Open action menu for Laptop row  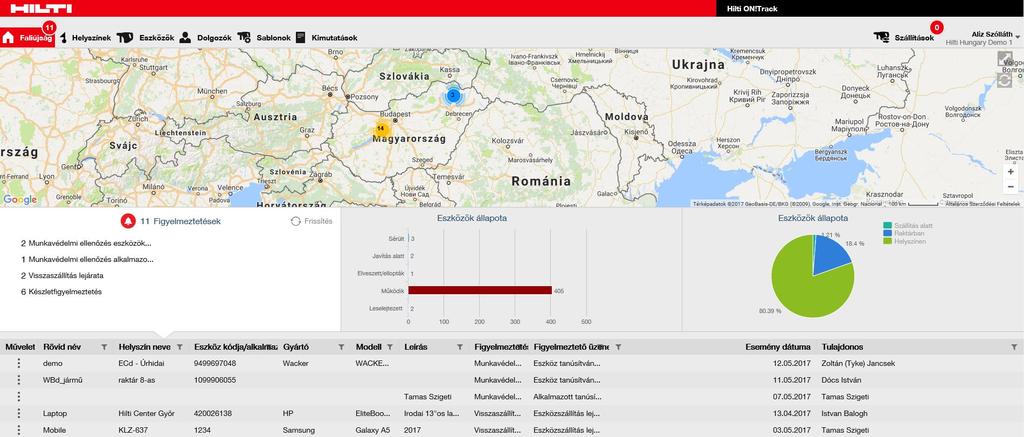tap(18, 413)
